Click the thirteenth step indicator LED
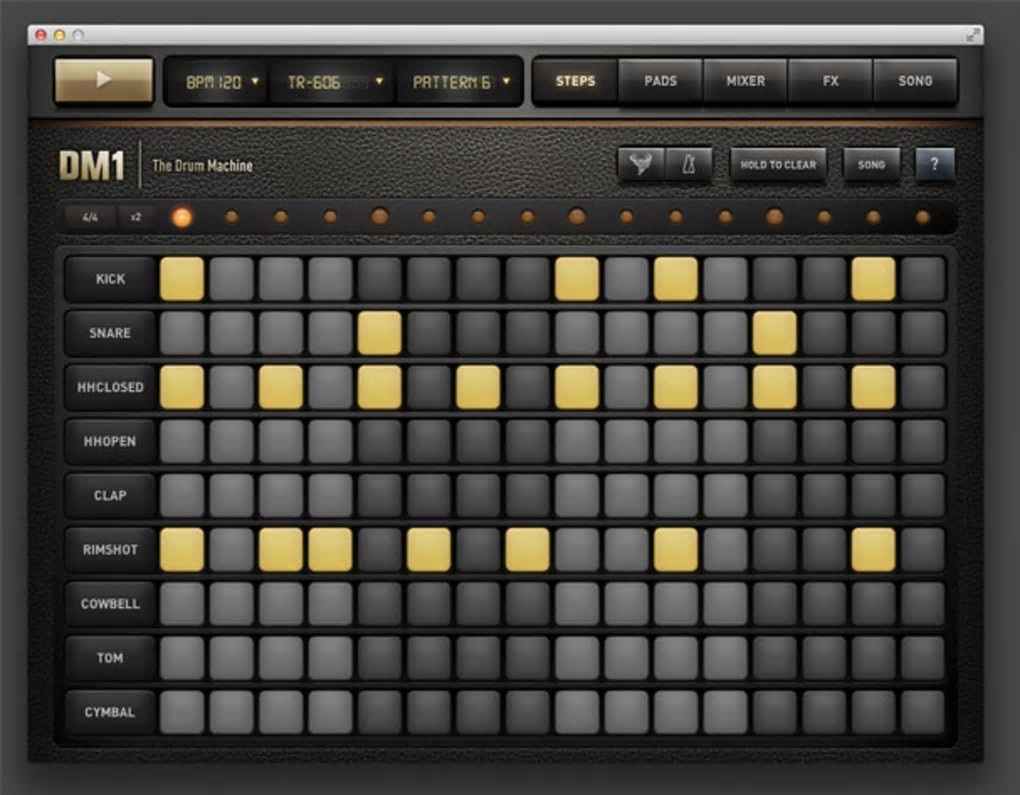 coord(774,217)
